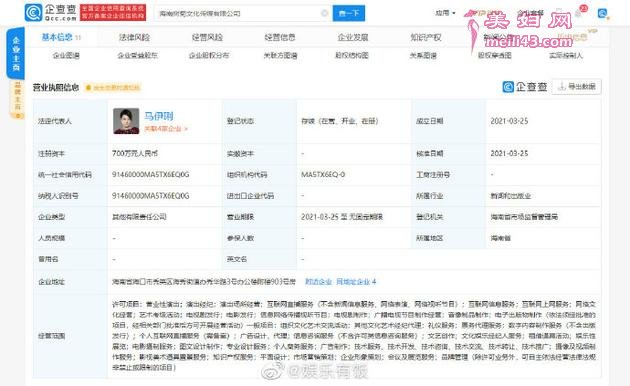This screenshot has width=630, height=386.
Task: Open the 企业股权分布 link
Action: click(209, 55)
